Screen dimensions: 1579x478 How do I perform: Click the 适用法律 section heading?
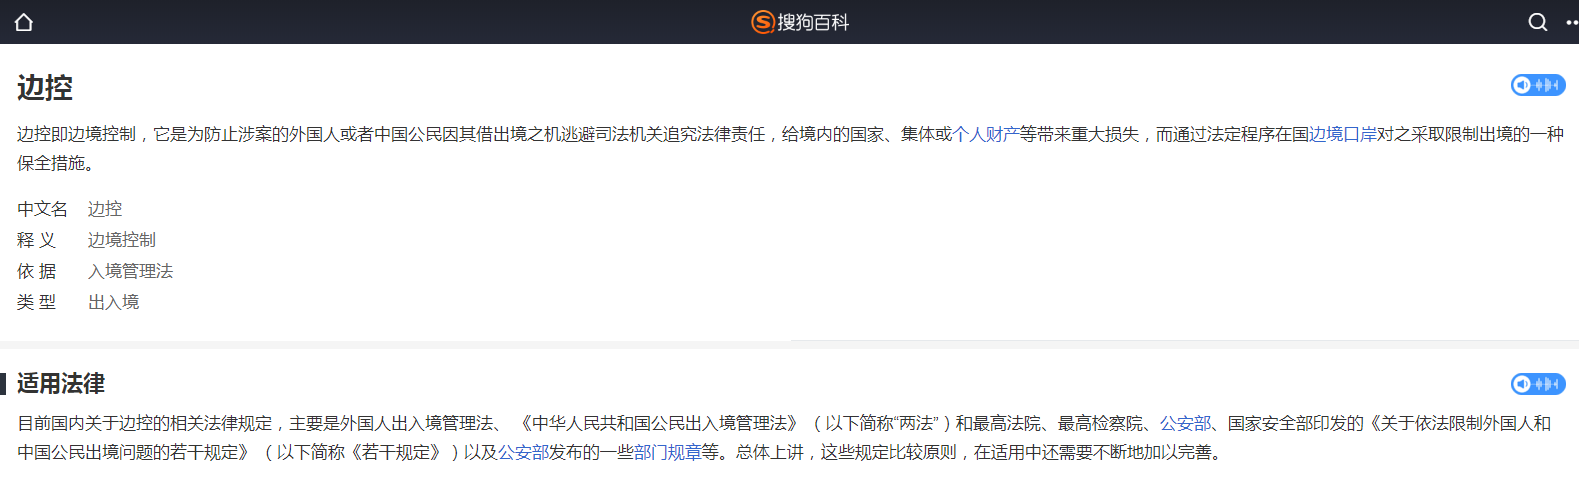point(61,384)
